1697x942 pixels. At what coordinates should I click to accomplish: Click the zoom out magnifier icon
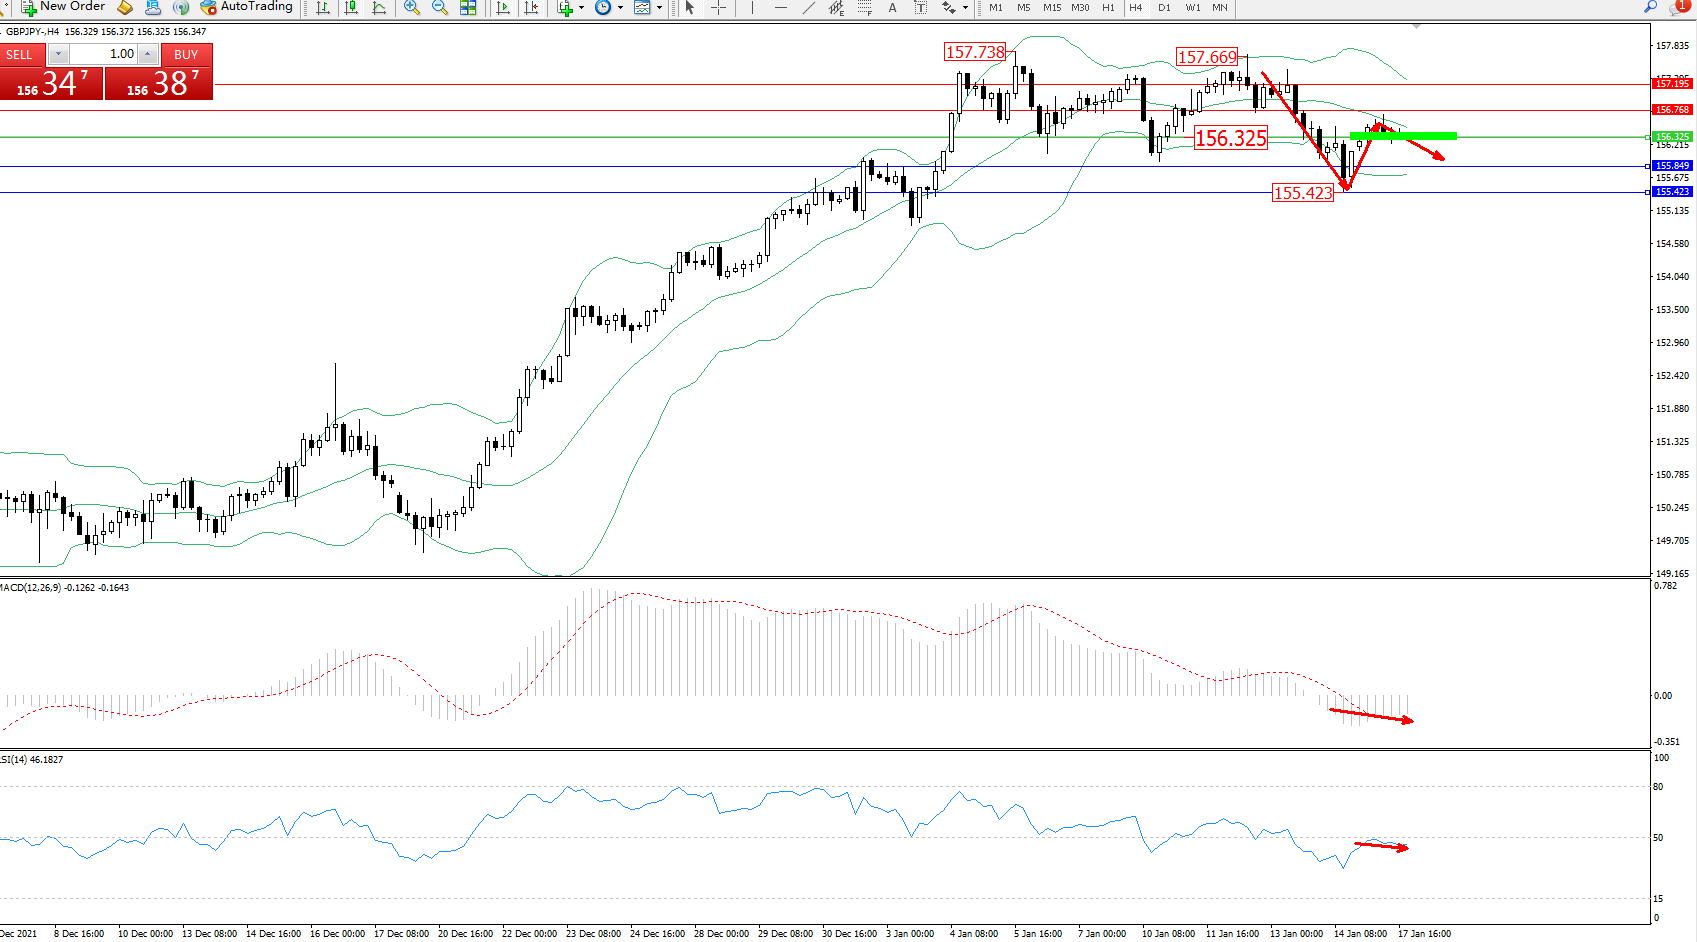(439, 7)
